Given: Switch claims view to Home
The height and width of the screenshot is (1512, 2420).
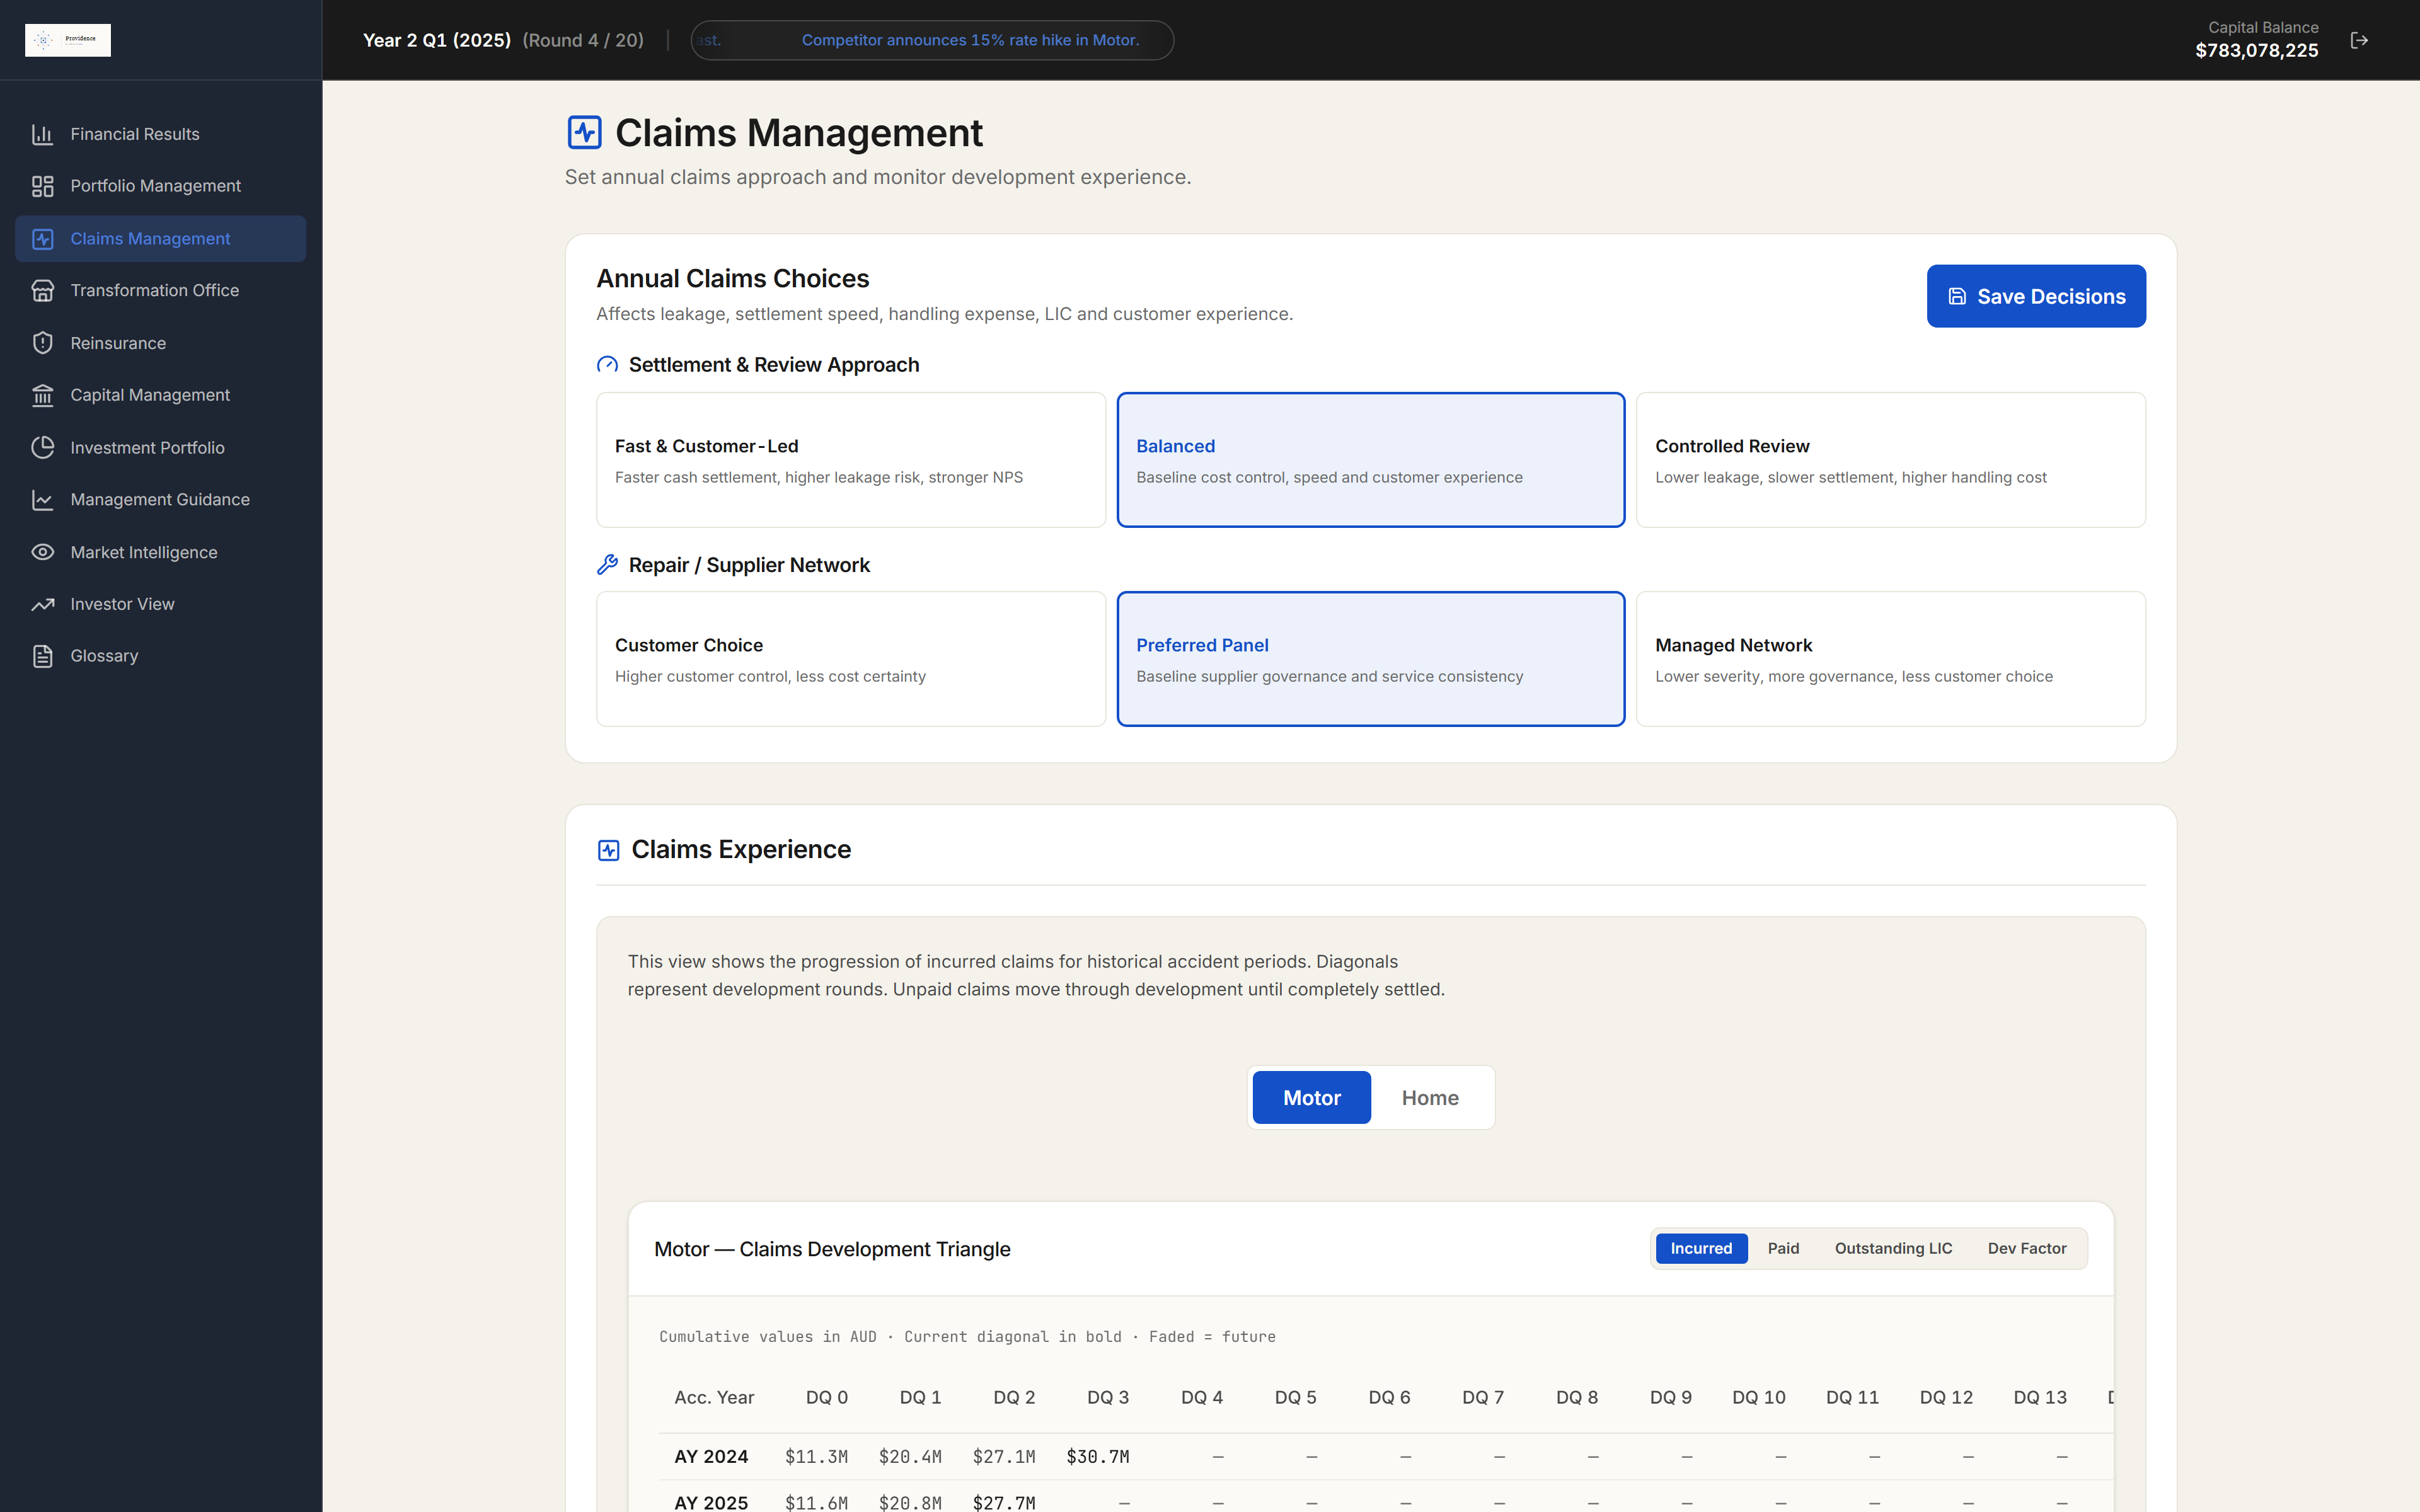Looking at the screenshot, I should coord(1430,1098).
